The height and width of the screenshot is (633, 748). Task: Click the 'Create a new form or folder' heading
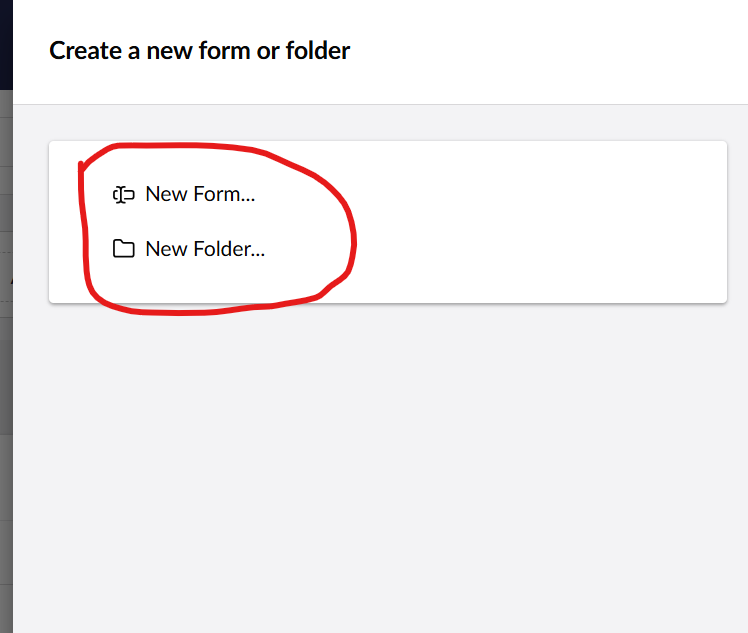tap(199, 51)
